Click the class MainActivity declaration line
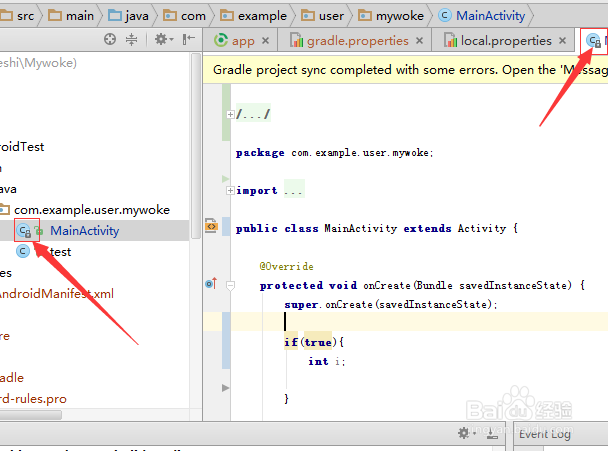The width and height of the screenshot is (608, 451). point(377,228)
